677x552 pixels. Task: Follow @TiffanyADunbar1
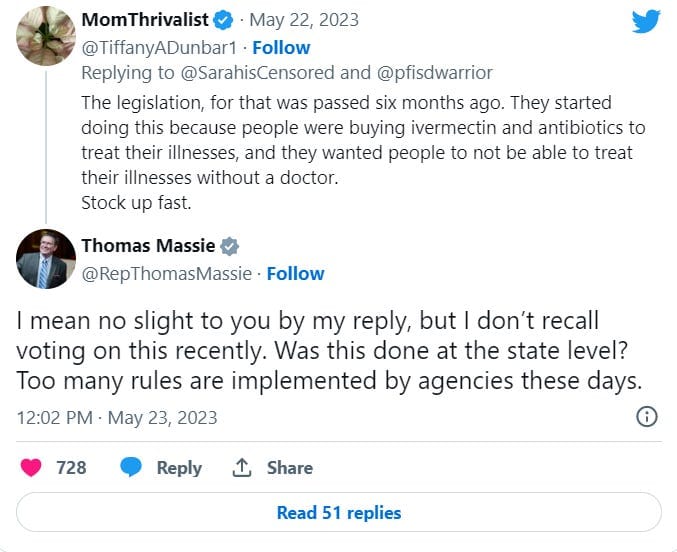pyautogui.click(x=281, y=48)
